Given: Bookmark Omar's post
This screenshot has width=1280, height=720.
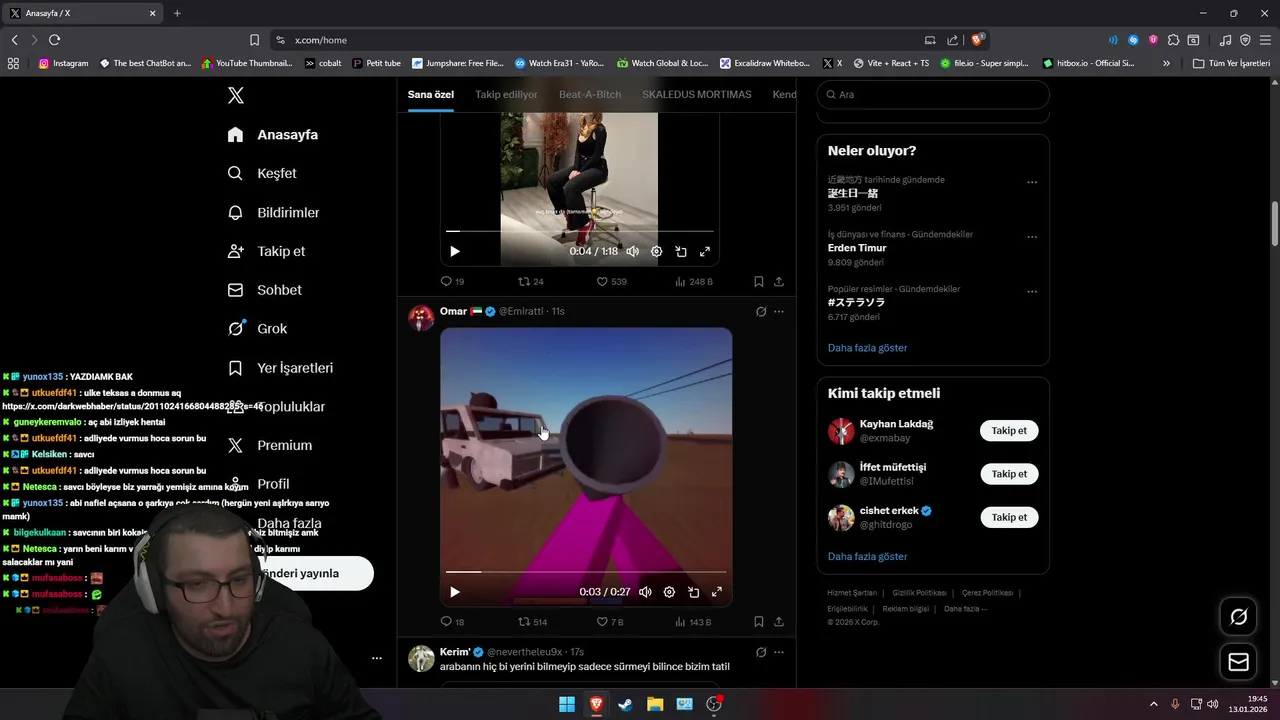Looking at the screenshot, I should pyautogui.click(x=759, y=622).
